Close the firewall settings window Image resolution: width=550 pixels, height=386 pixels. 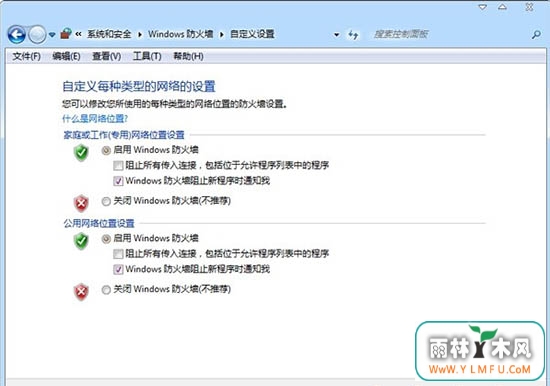(x=529, y=7)
